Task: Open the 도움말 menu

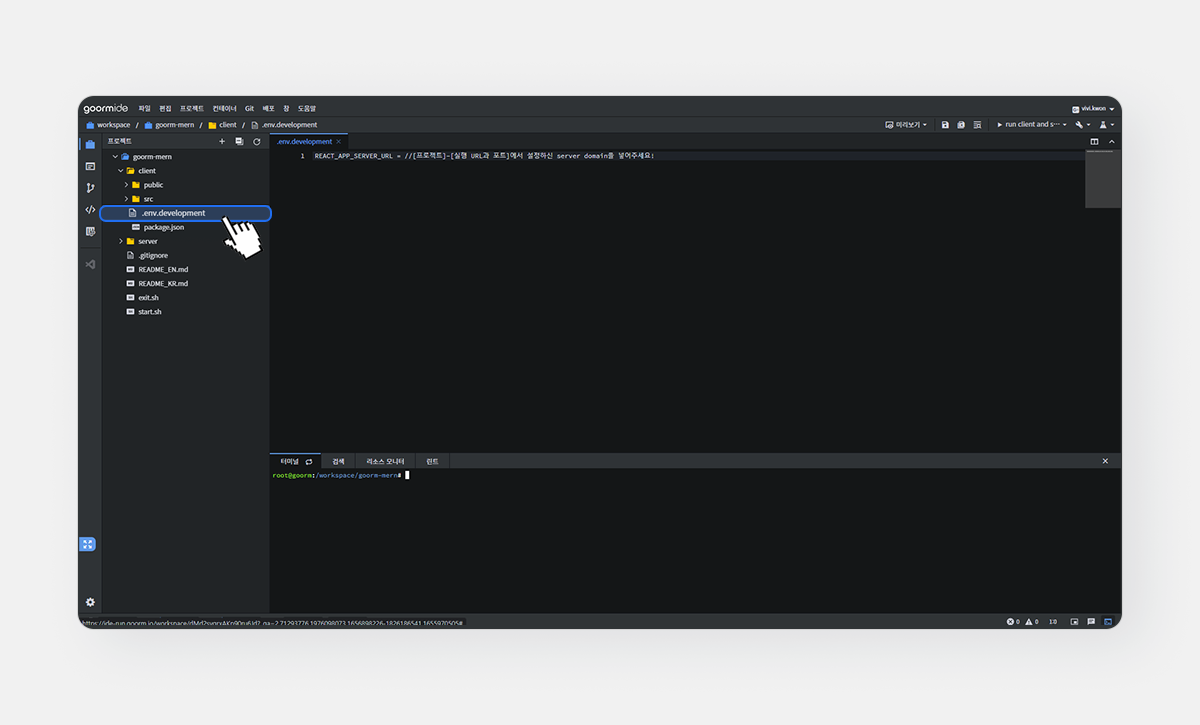Action: tap(307, 108)
